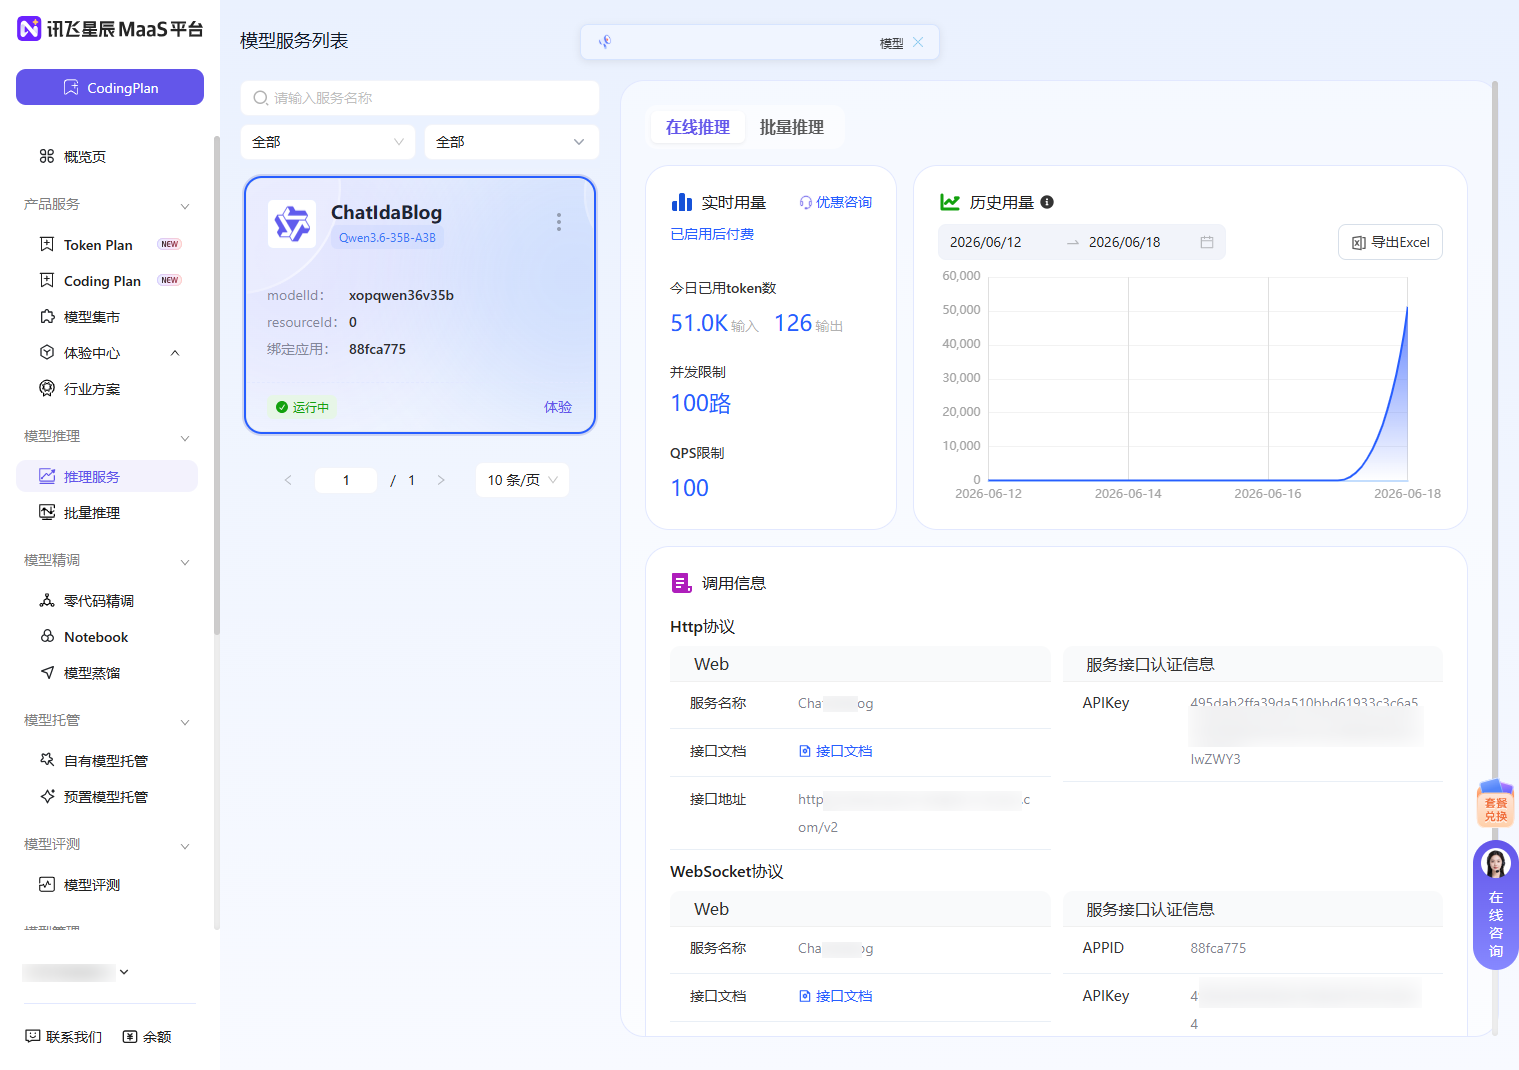Close the top notification banner
The width and height of the screenshot is (1519, 1070).
tap(918, 42)
